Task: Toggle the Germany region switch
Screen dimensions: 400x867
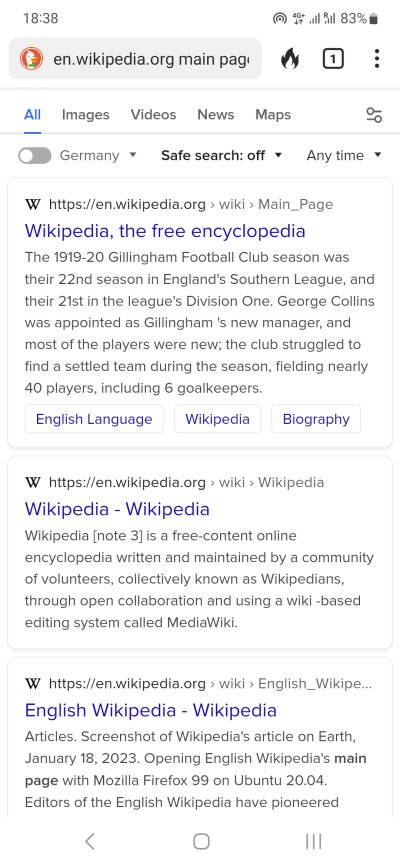Action: 34,155
